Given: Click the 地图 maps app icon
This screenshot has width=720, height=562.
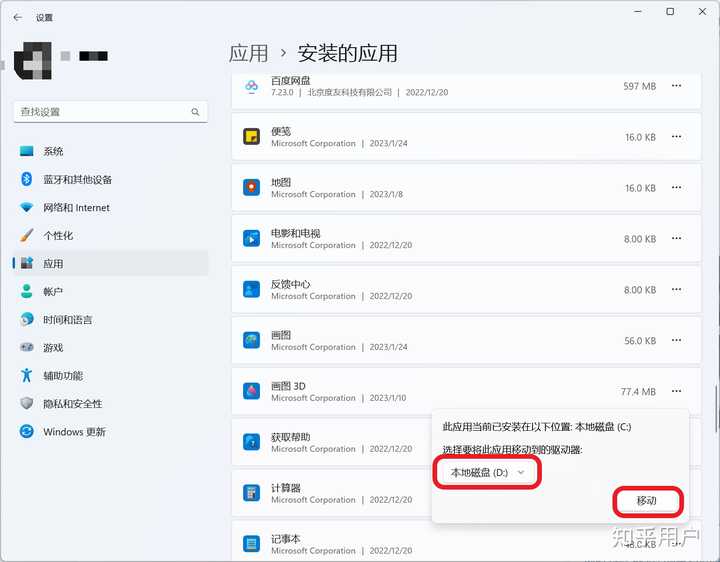Looking at the screenshot, I should 251,188.
